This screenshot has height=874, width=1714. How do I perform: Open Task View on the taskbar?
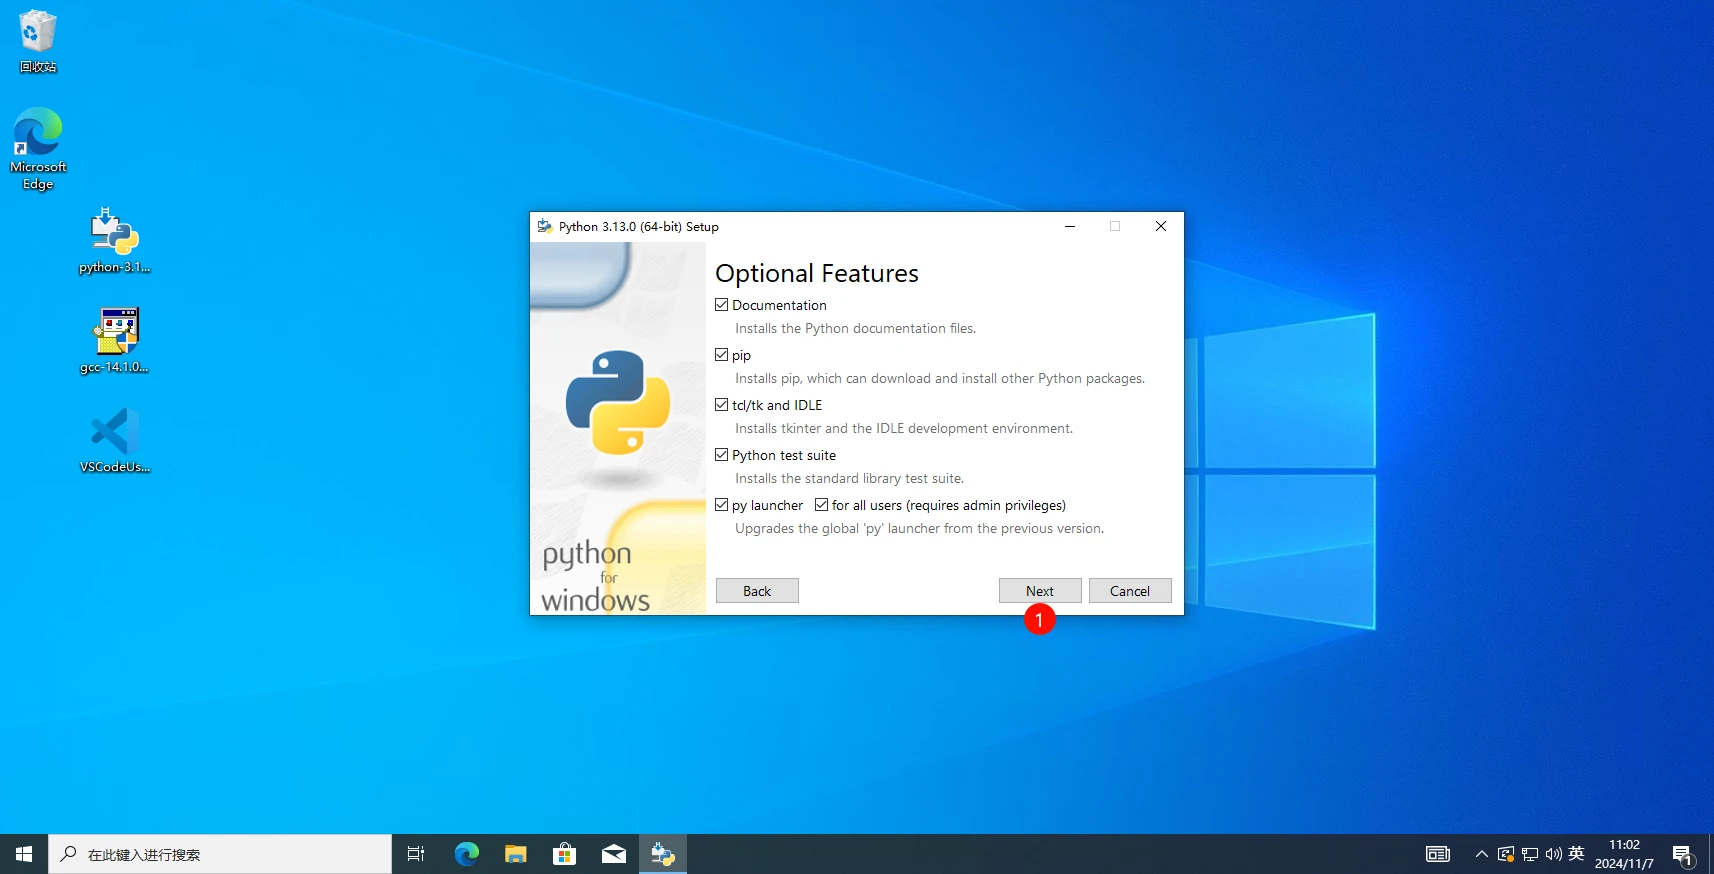(416, 854)
